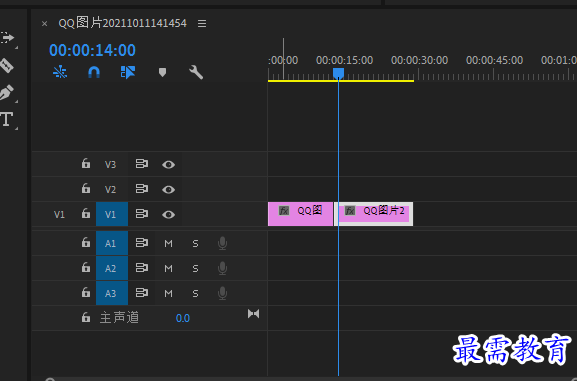Click the ruler at 00:00:45:00
The image size is (577, 381).
coord(494,60)
